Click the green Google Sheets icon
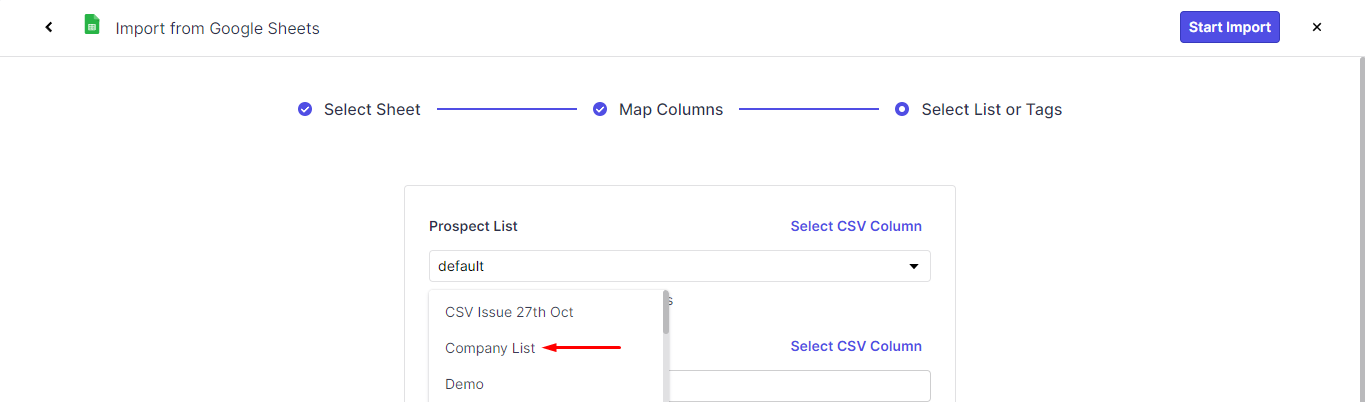The width and height of the screenshot is (1365, 402). click(x=92, y=26)
